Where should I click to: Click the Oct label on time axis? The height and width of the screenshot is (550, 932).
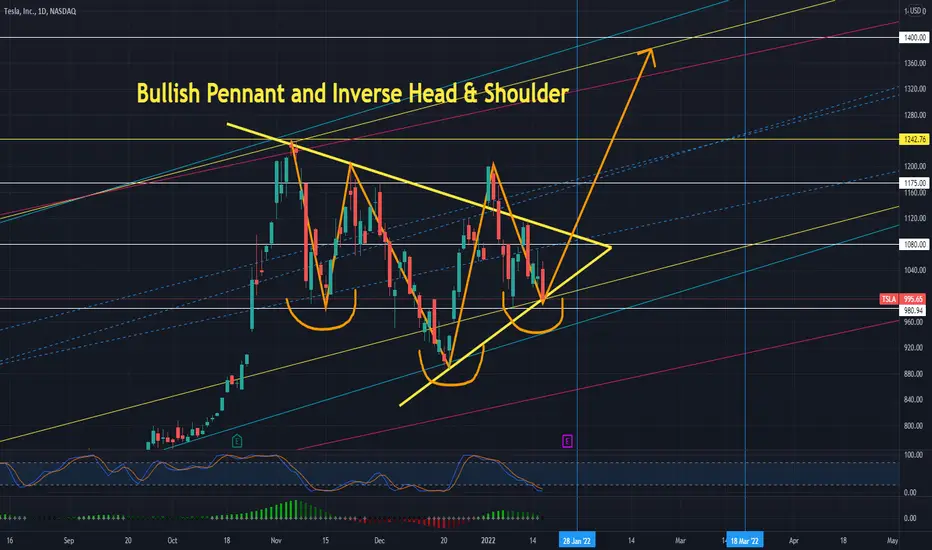[172, 540]
